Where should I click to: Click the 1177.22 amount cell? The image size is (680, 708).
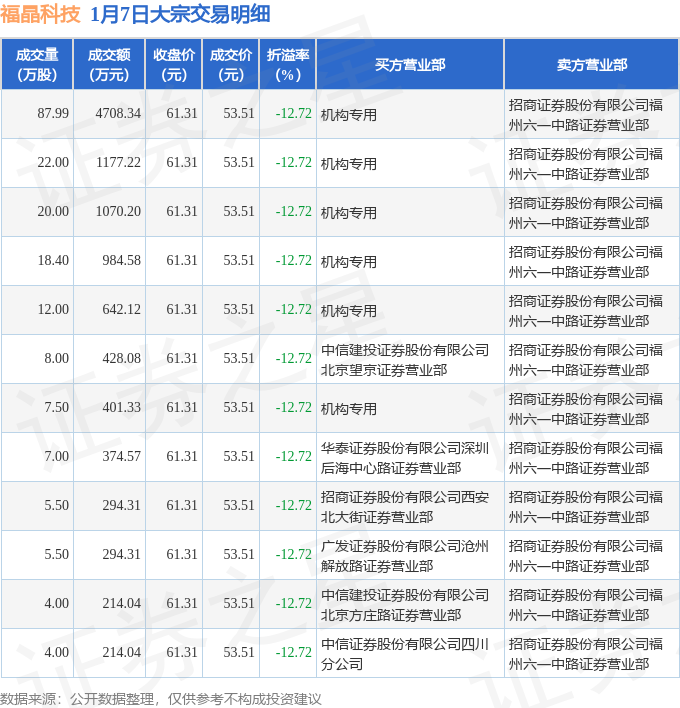click(118, 163)
